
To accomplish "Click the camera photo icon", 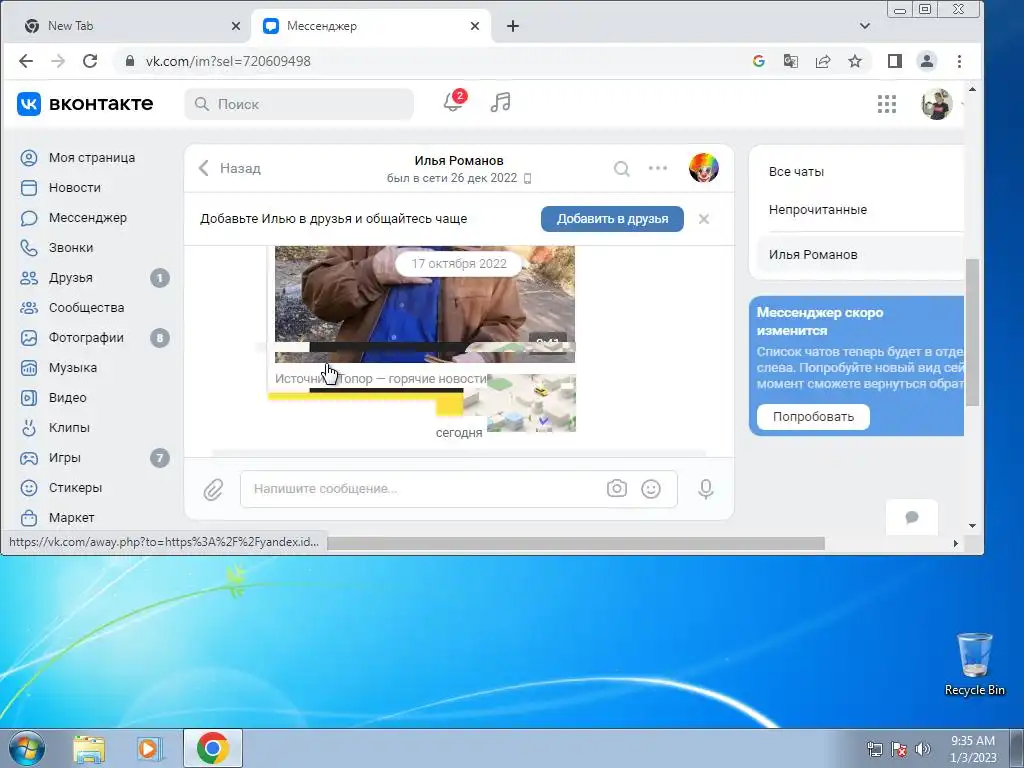I will click(616, 488).
